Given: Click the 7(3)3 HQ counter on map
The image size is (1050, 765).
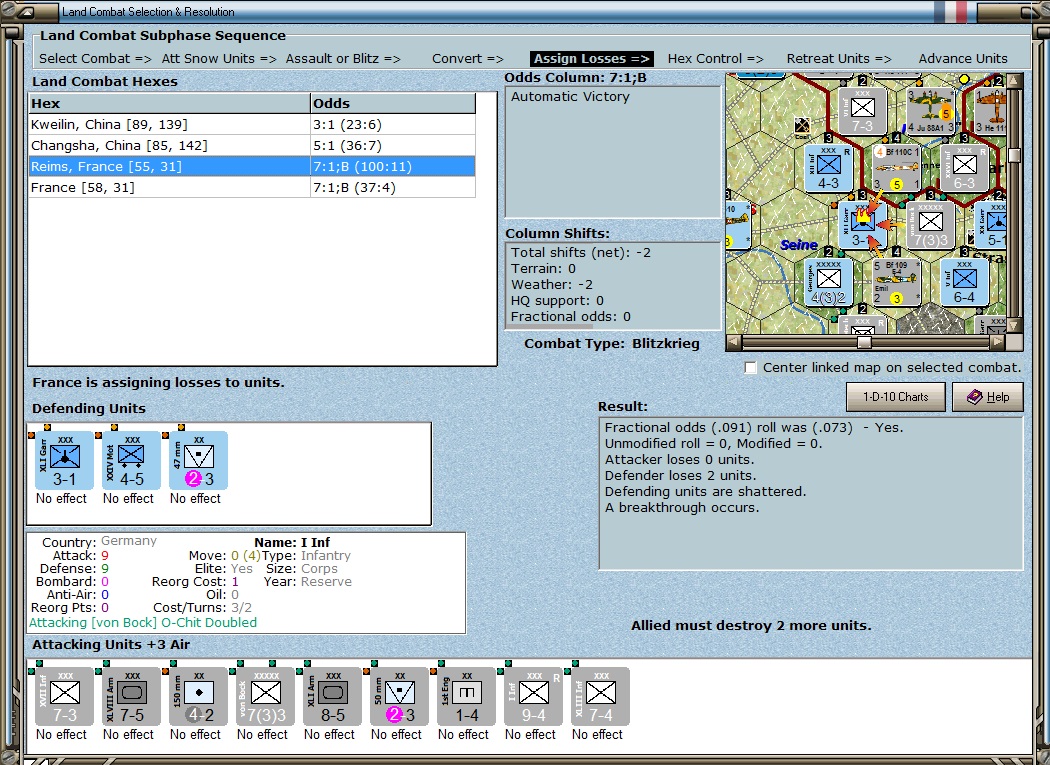Looking at the screenshot, I should (930, 225).
